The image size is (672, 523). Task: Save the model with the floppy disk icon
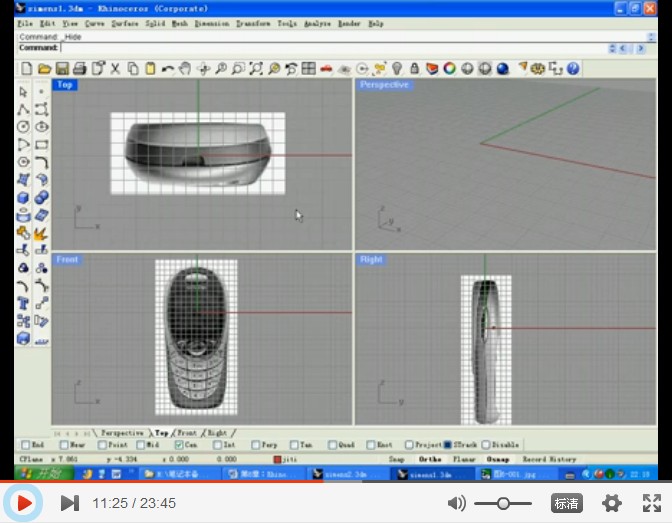pyautogui.click(x=62, y=69)
